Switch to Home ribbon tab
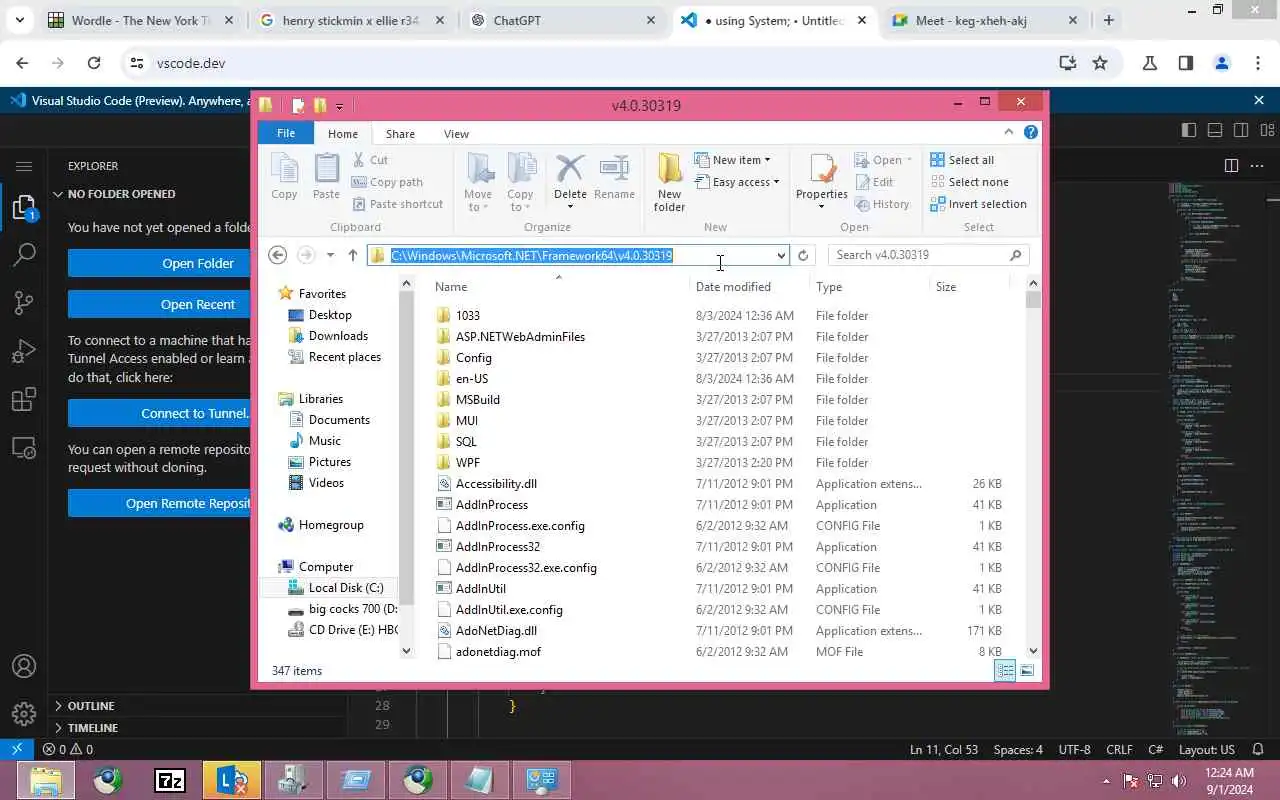The width and height of the screenshot is (1280, 800). pos(342,134)
